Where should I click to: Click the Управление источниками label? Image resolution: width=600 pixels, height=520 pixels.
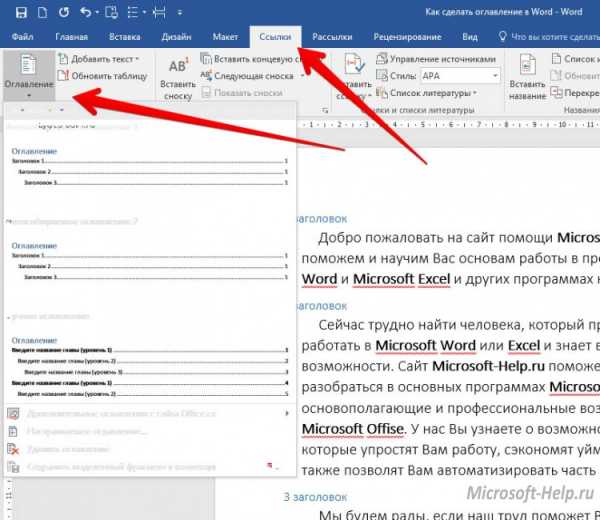[443, 59]
